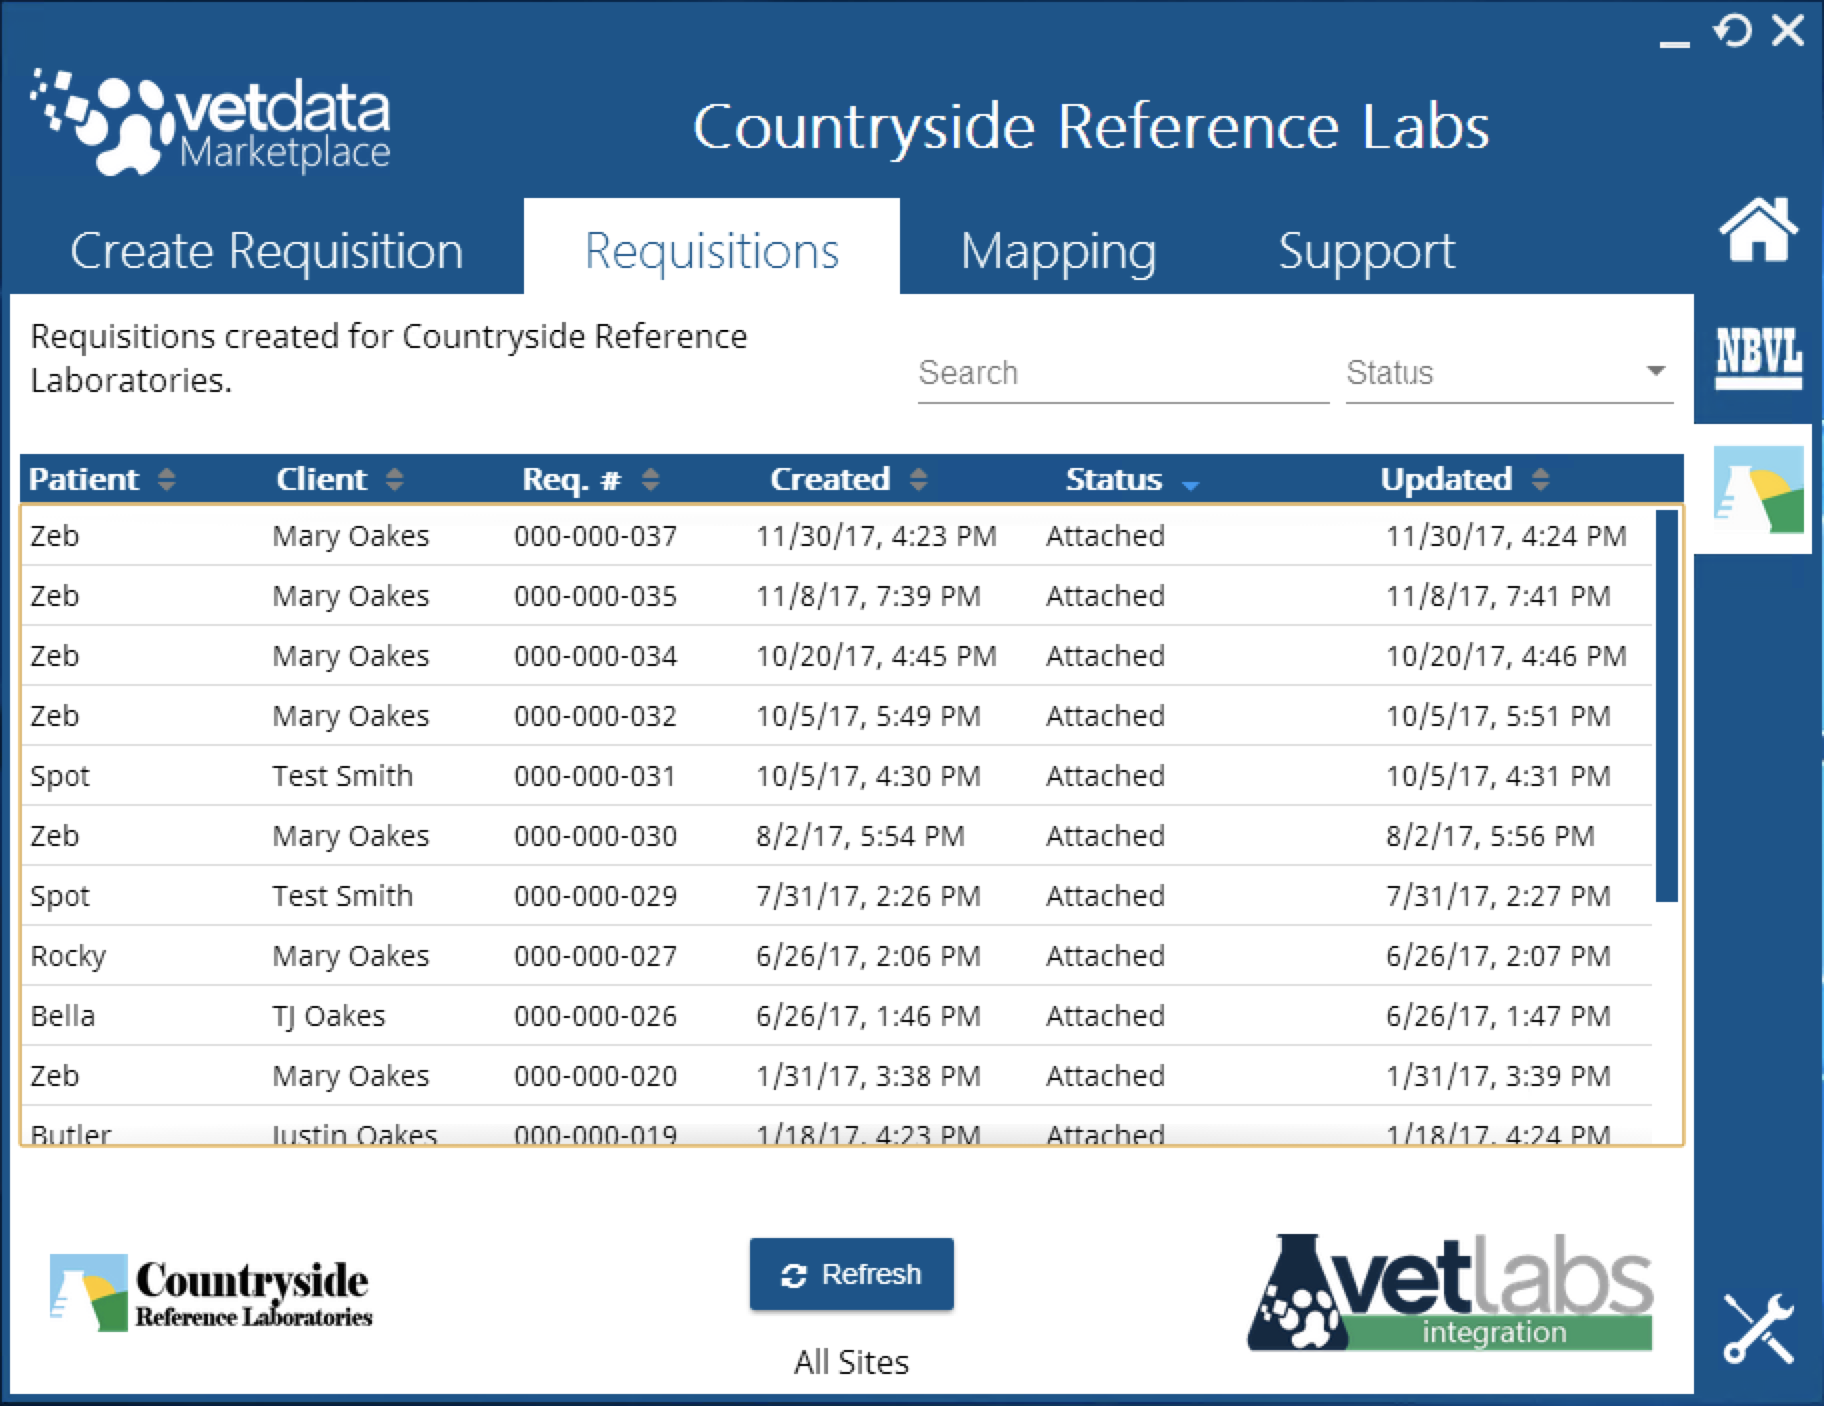Viewport: 1824px width, 1406px height.
Task: Select requisition 000-000-031
Action: (836, 776)
